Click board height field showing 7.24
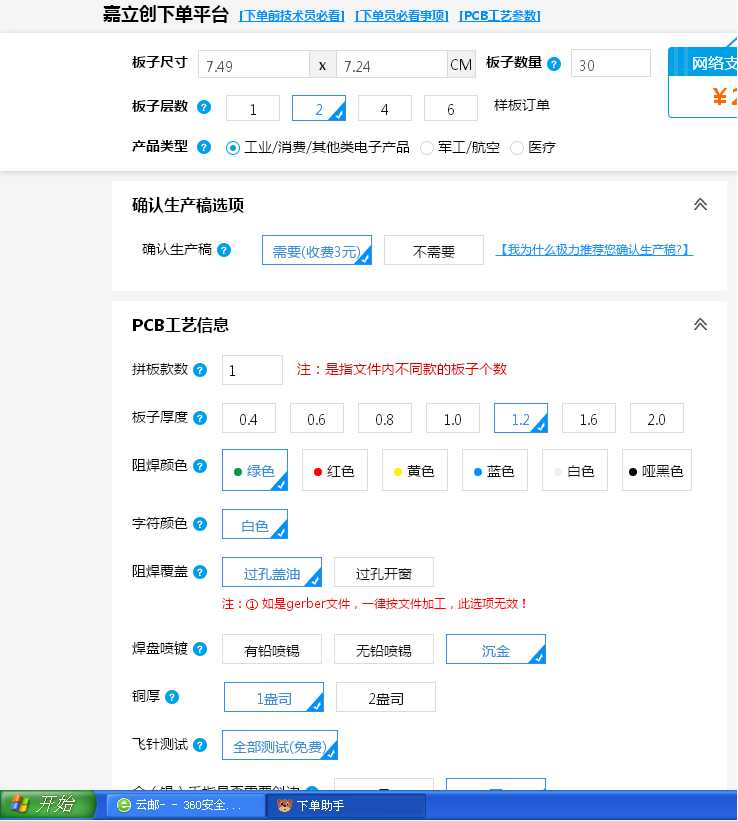This screenshot has width=738, height=821. (x=392, y=65)
